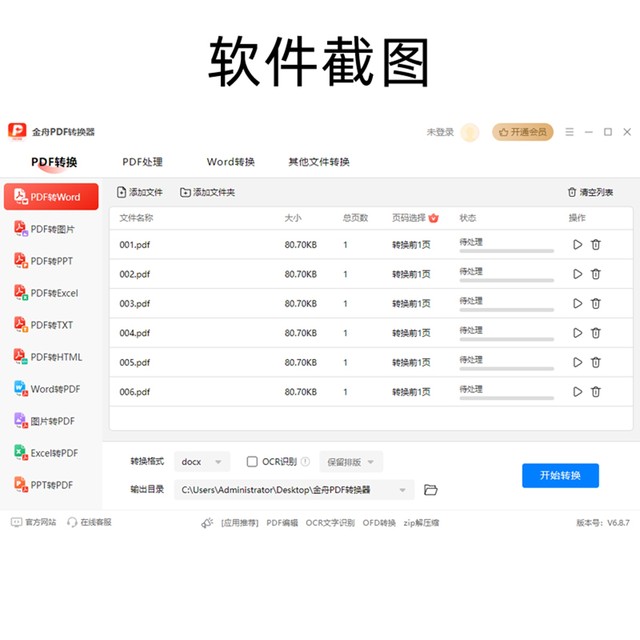This screenshot has width=640, height=640.
Task: Remove 004.pdf from file list
Action: click(x=596, y=333)
